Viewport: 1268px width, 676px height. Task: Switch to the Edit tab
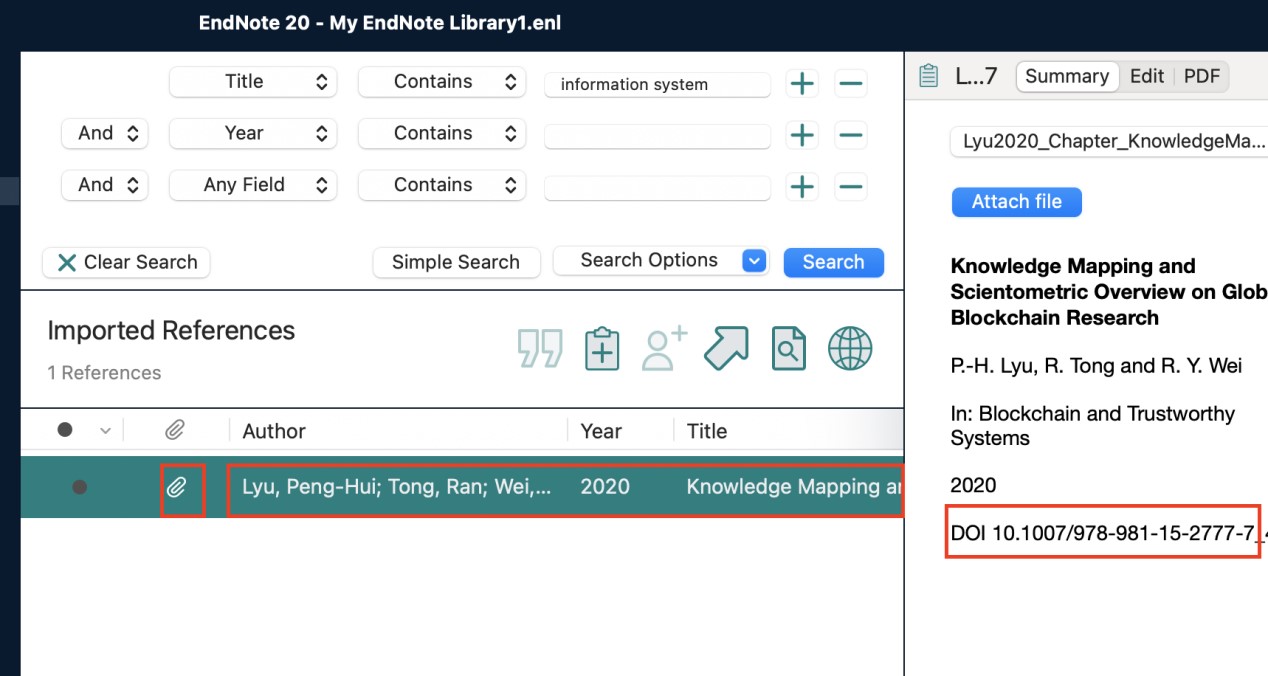pos(1147,76)
